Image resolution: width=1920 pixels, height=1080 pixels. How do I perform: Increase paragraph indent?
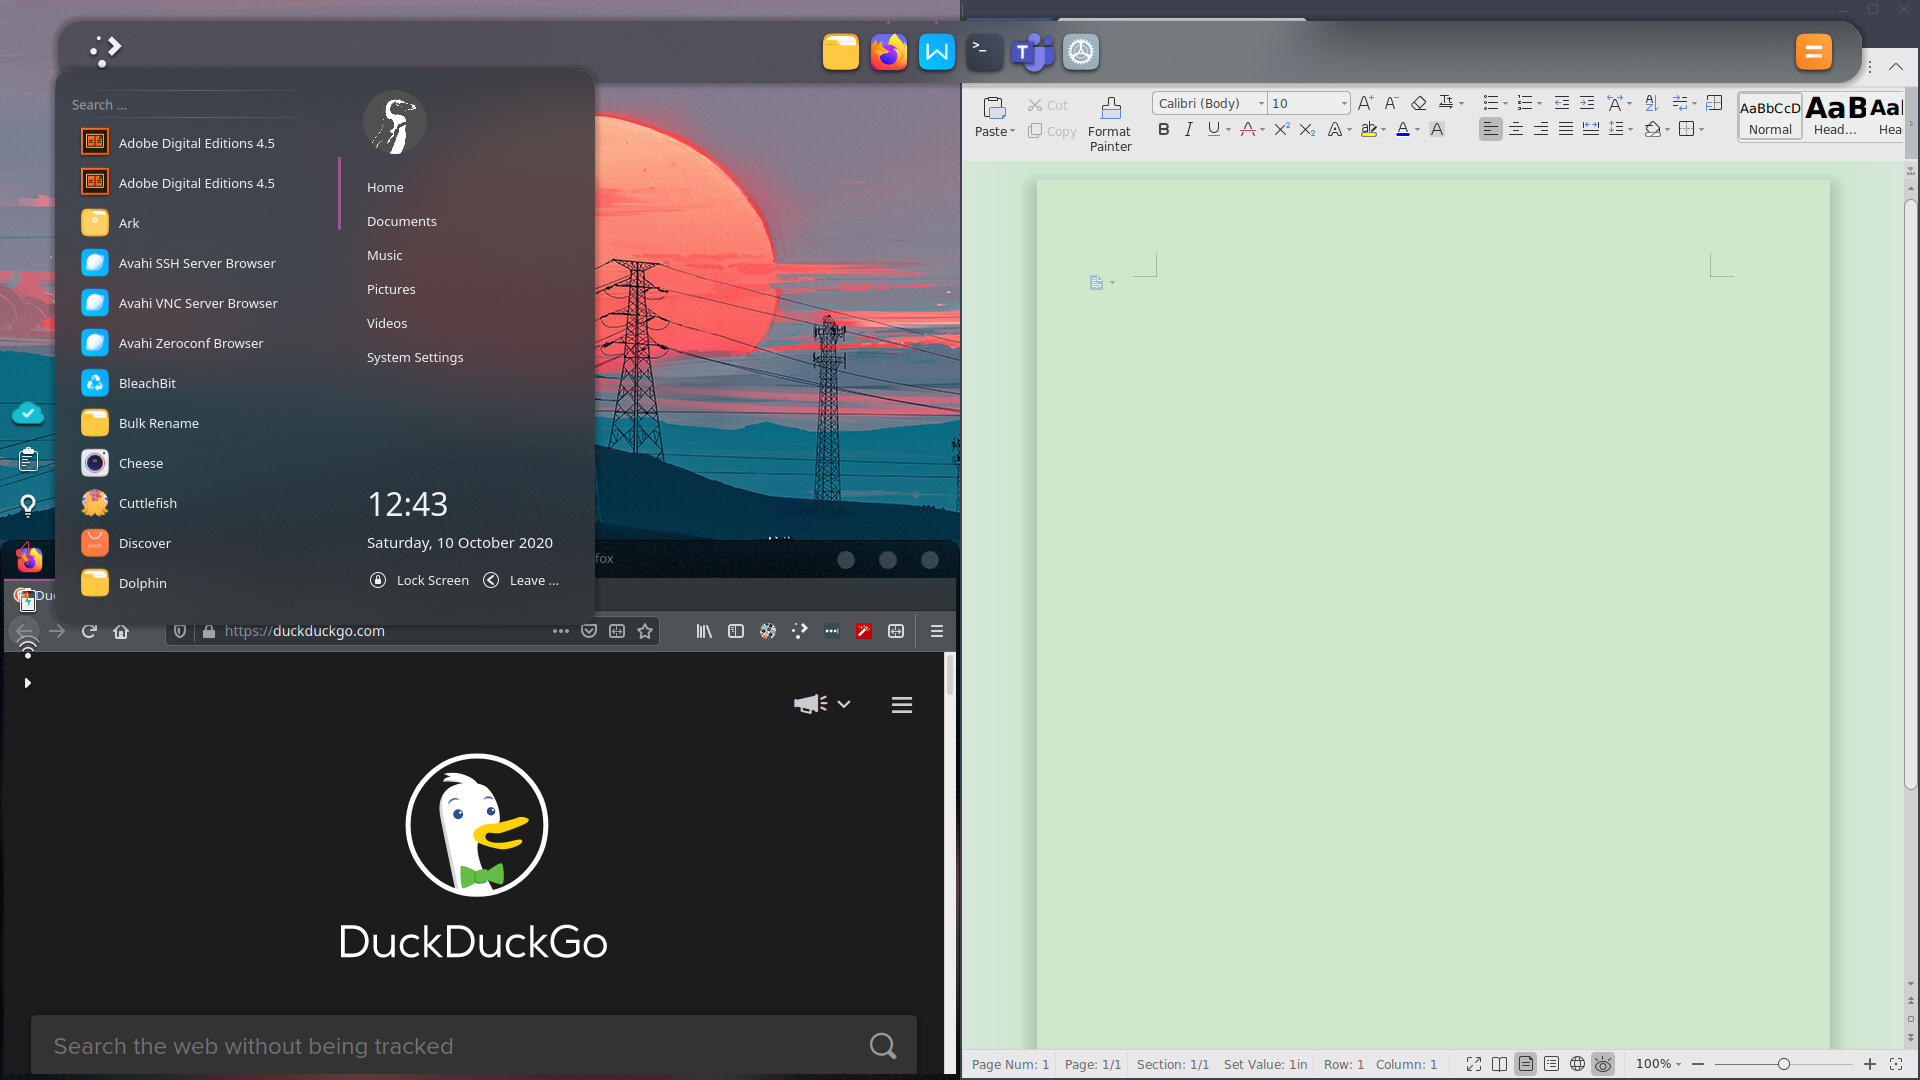(x=1587, y=103)
